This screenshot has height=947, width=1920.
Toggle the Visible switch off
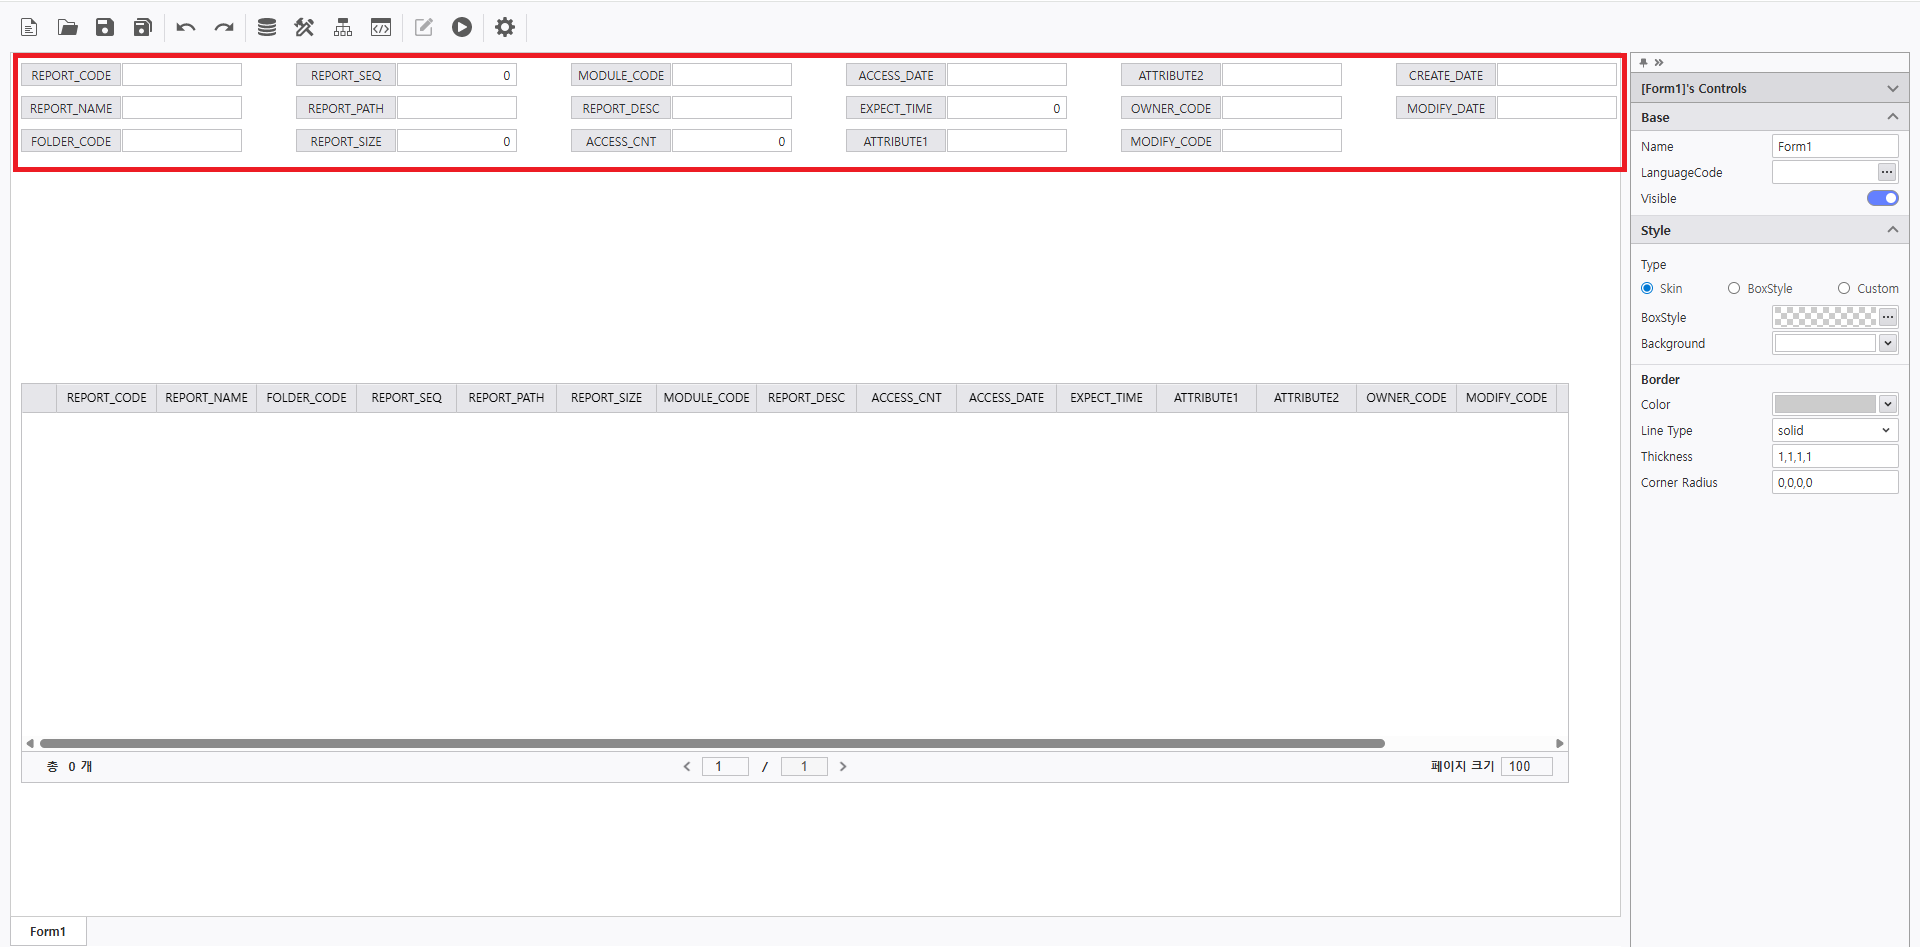pyautogui.click(x=1881, y=198)
